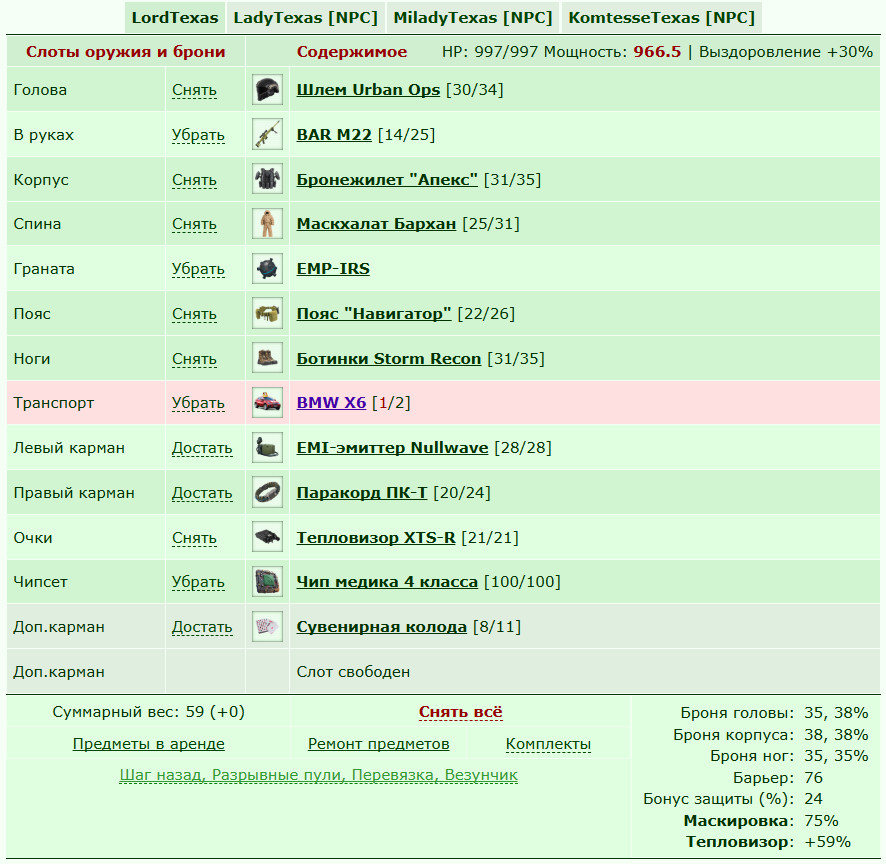Switch to the LadyTexas [NPC] tab
The image size is (886, 864).
tap(305, 18)
